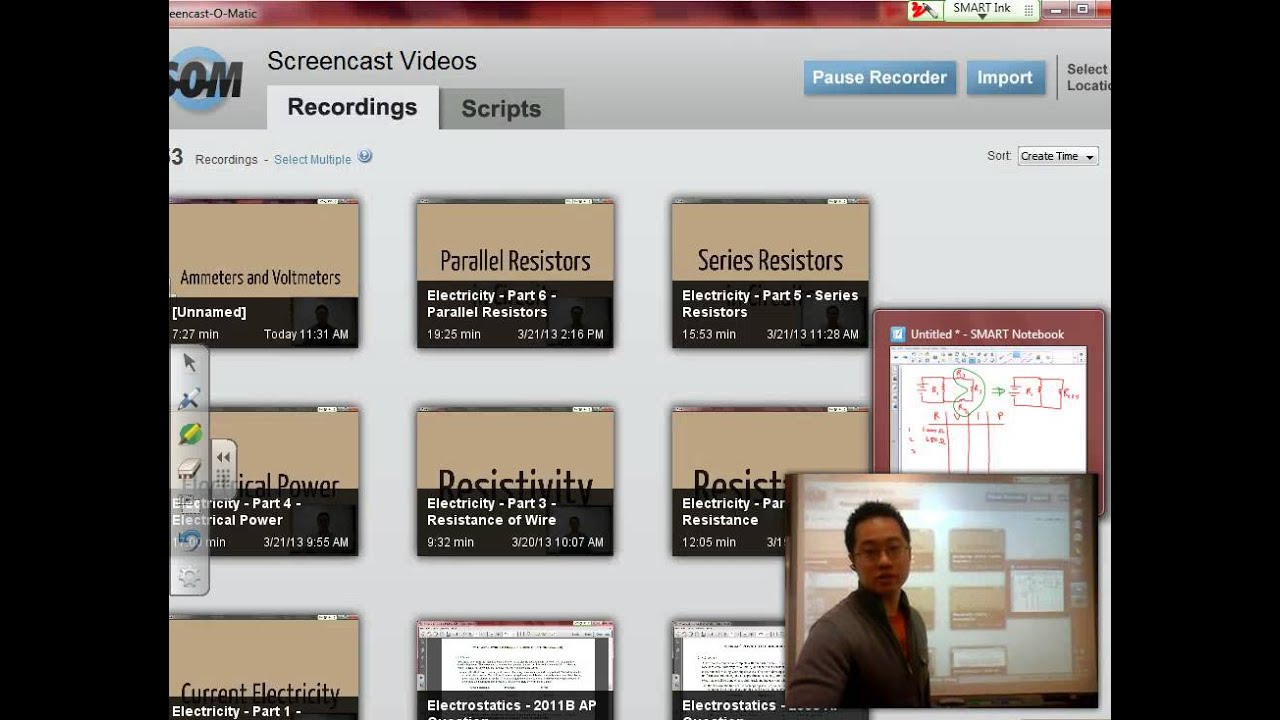Click the '15:53 min' duration text

(x=709, y=335)
